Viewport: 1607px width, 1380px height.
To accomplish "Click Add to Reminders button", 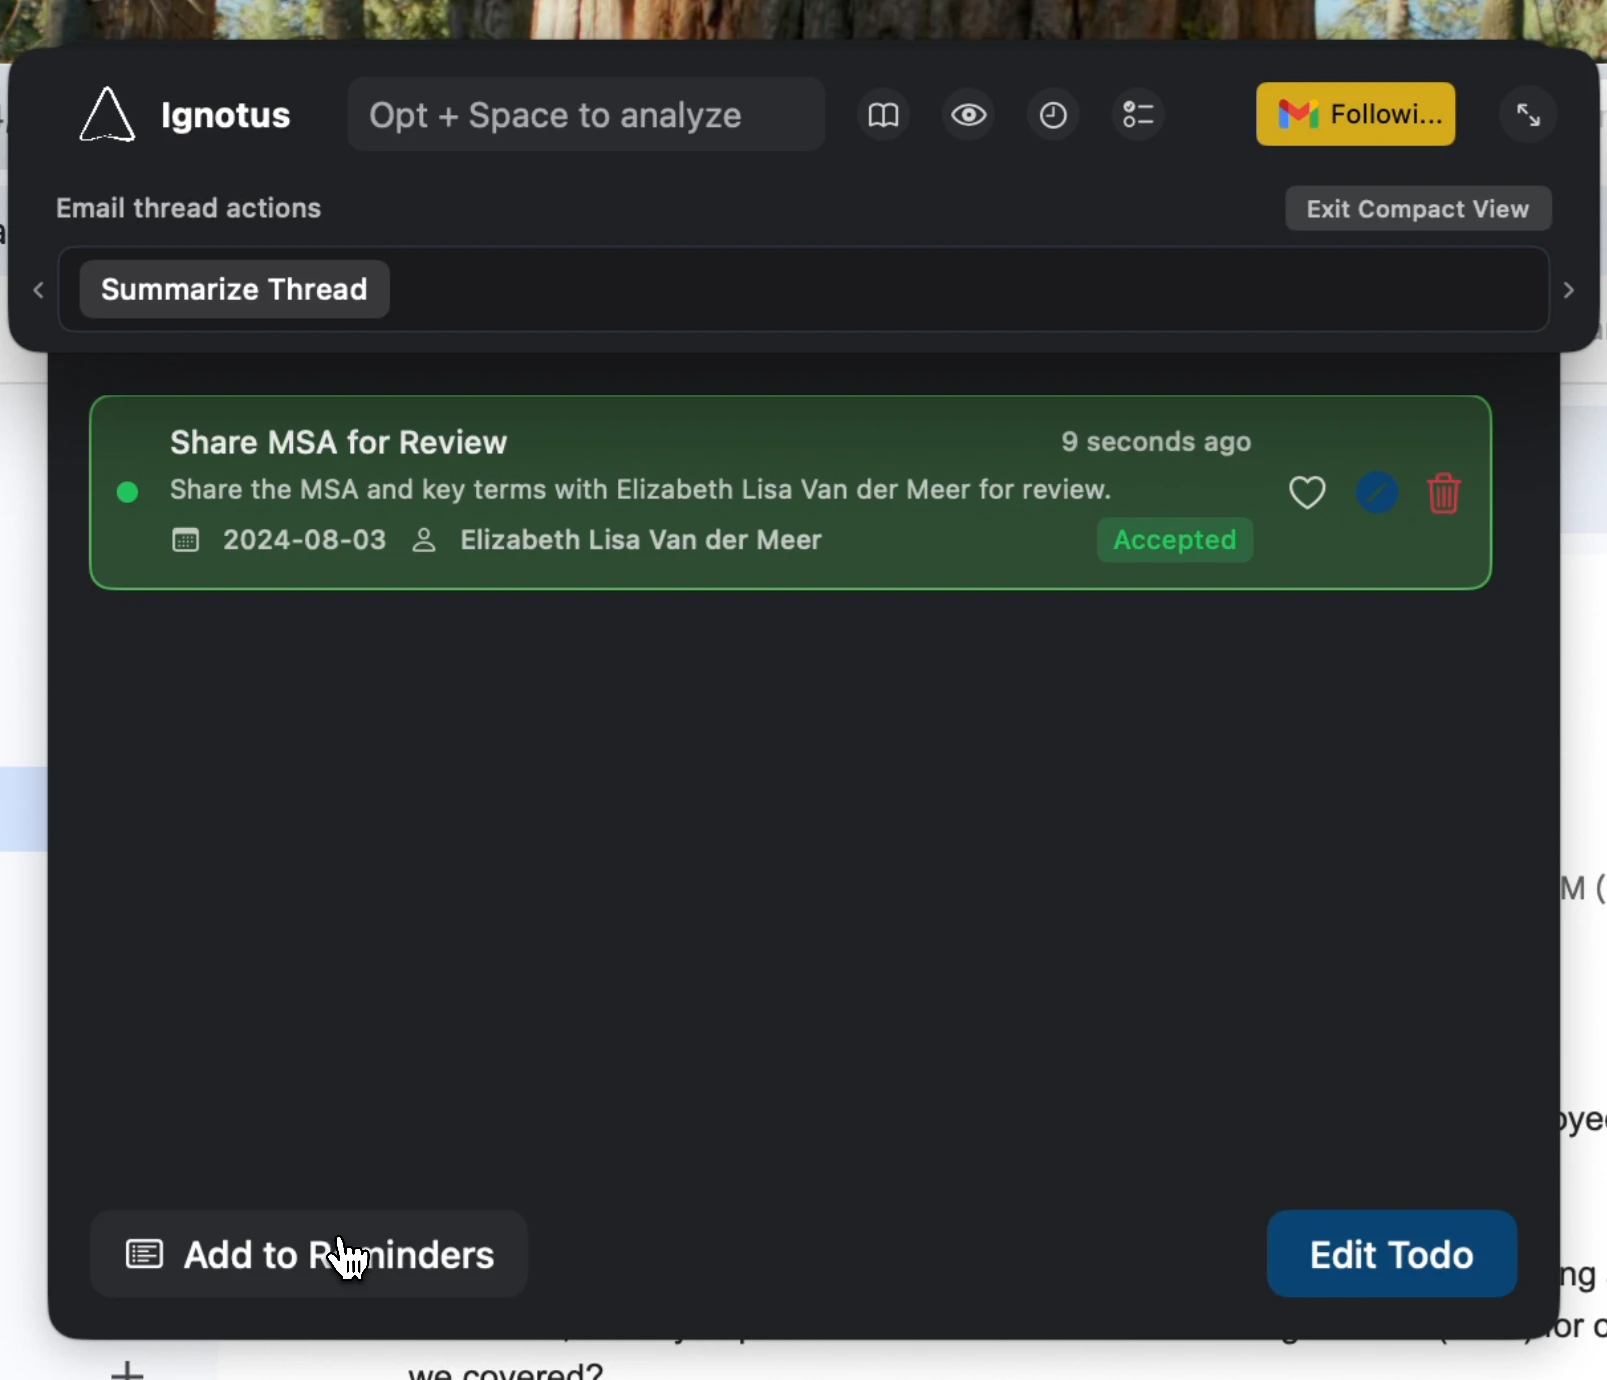I will [309, 1254].
